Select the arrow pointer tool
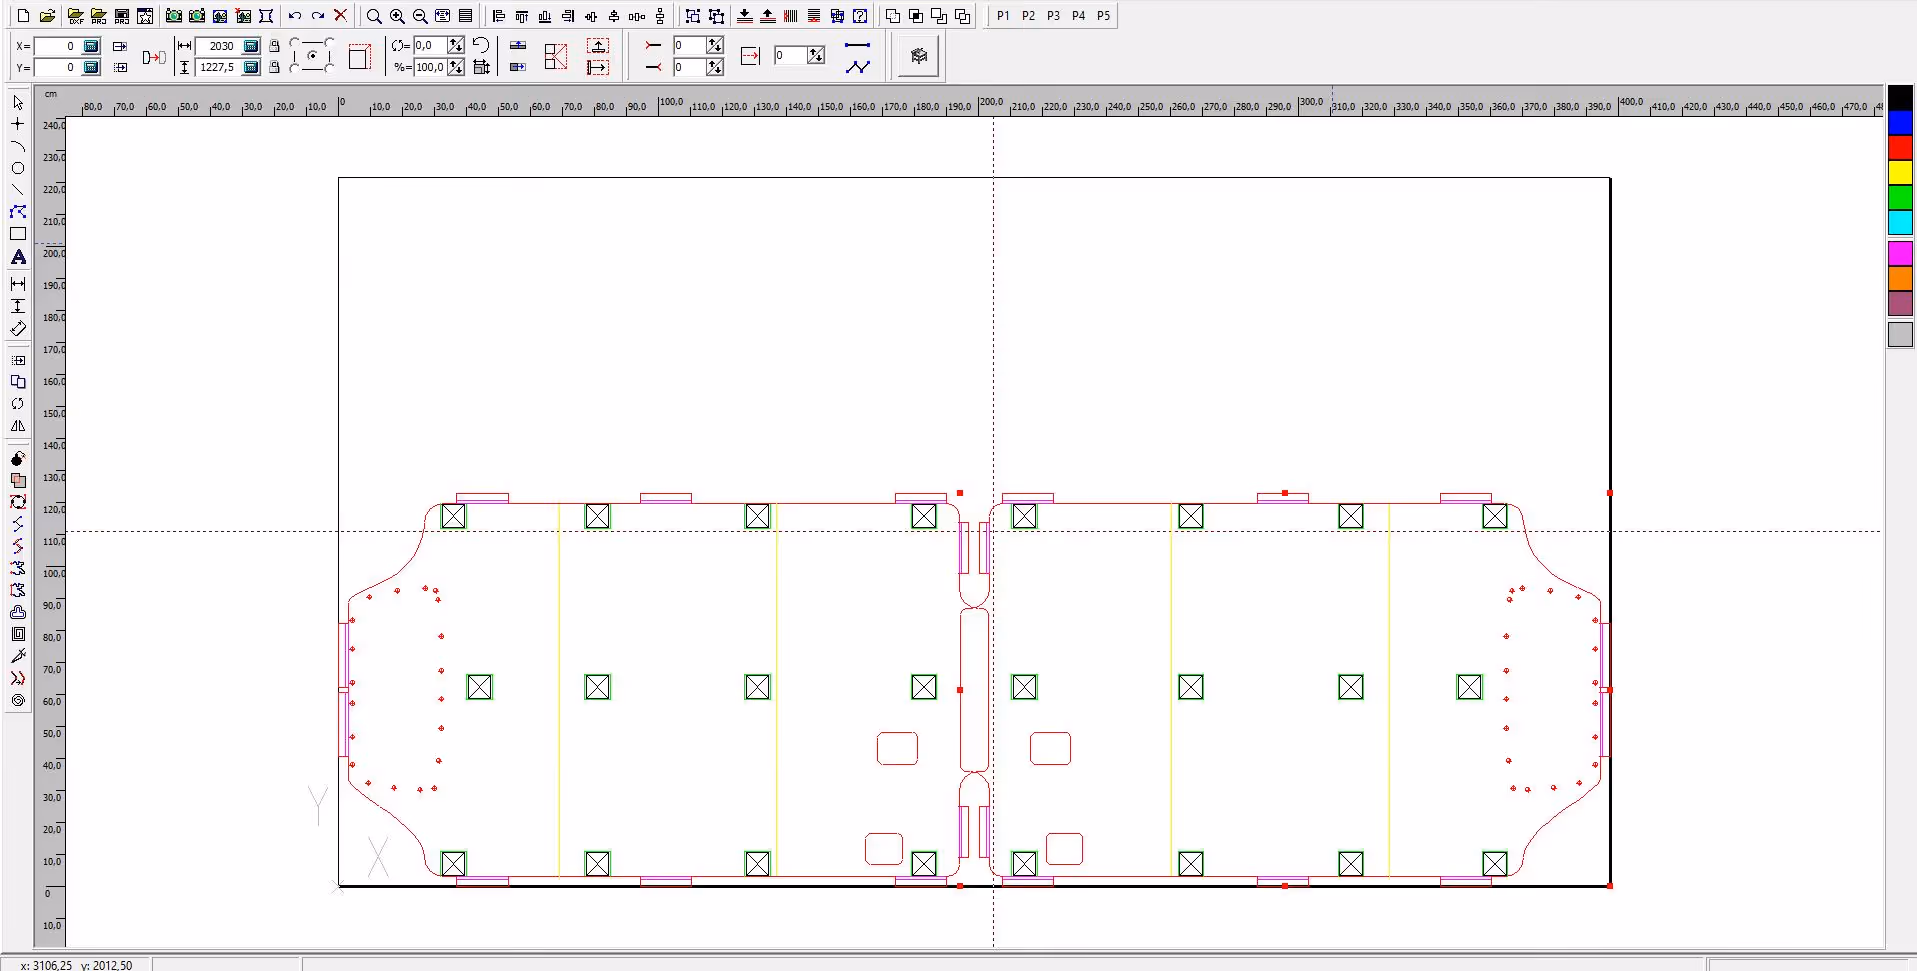 tap(18, 102)
